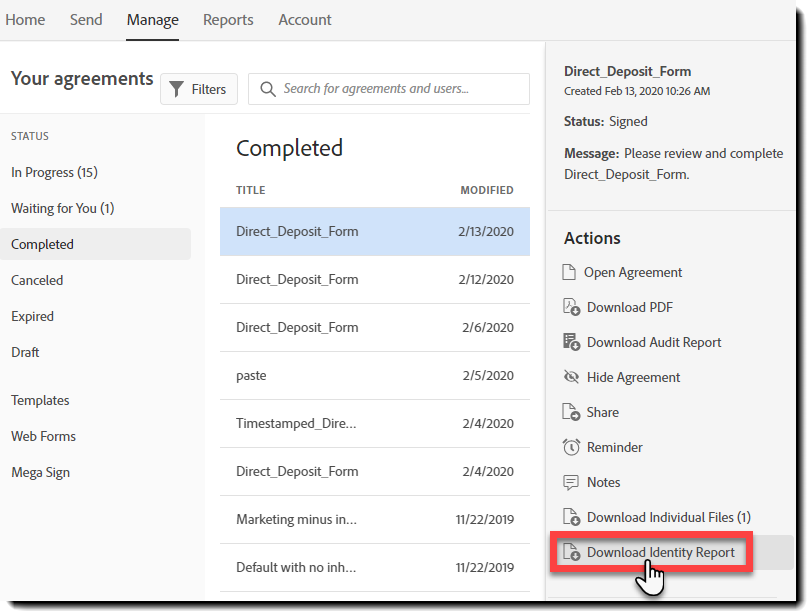Viewport: 807px width, 611px height.
Task: Switch to the Reports tab
Action: pos(228,20)
